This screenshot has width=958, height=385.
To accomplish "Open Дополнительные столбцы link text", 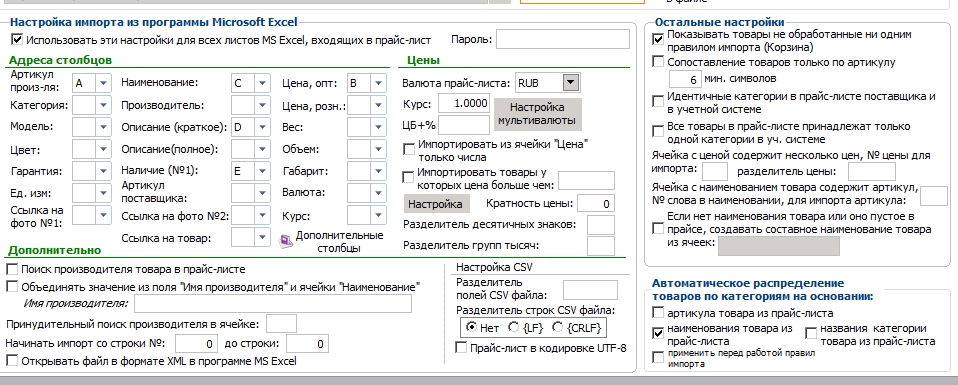I will 339,242.
